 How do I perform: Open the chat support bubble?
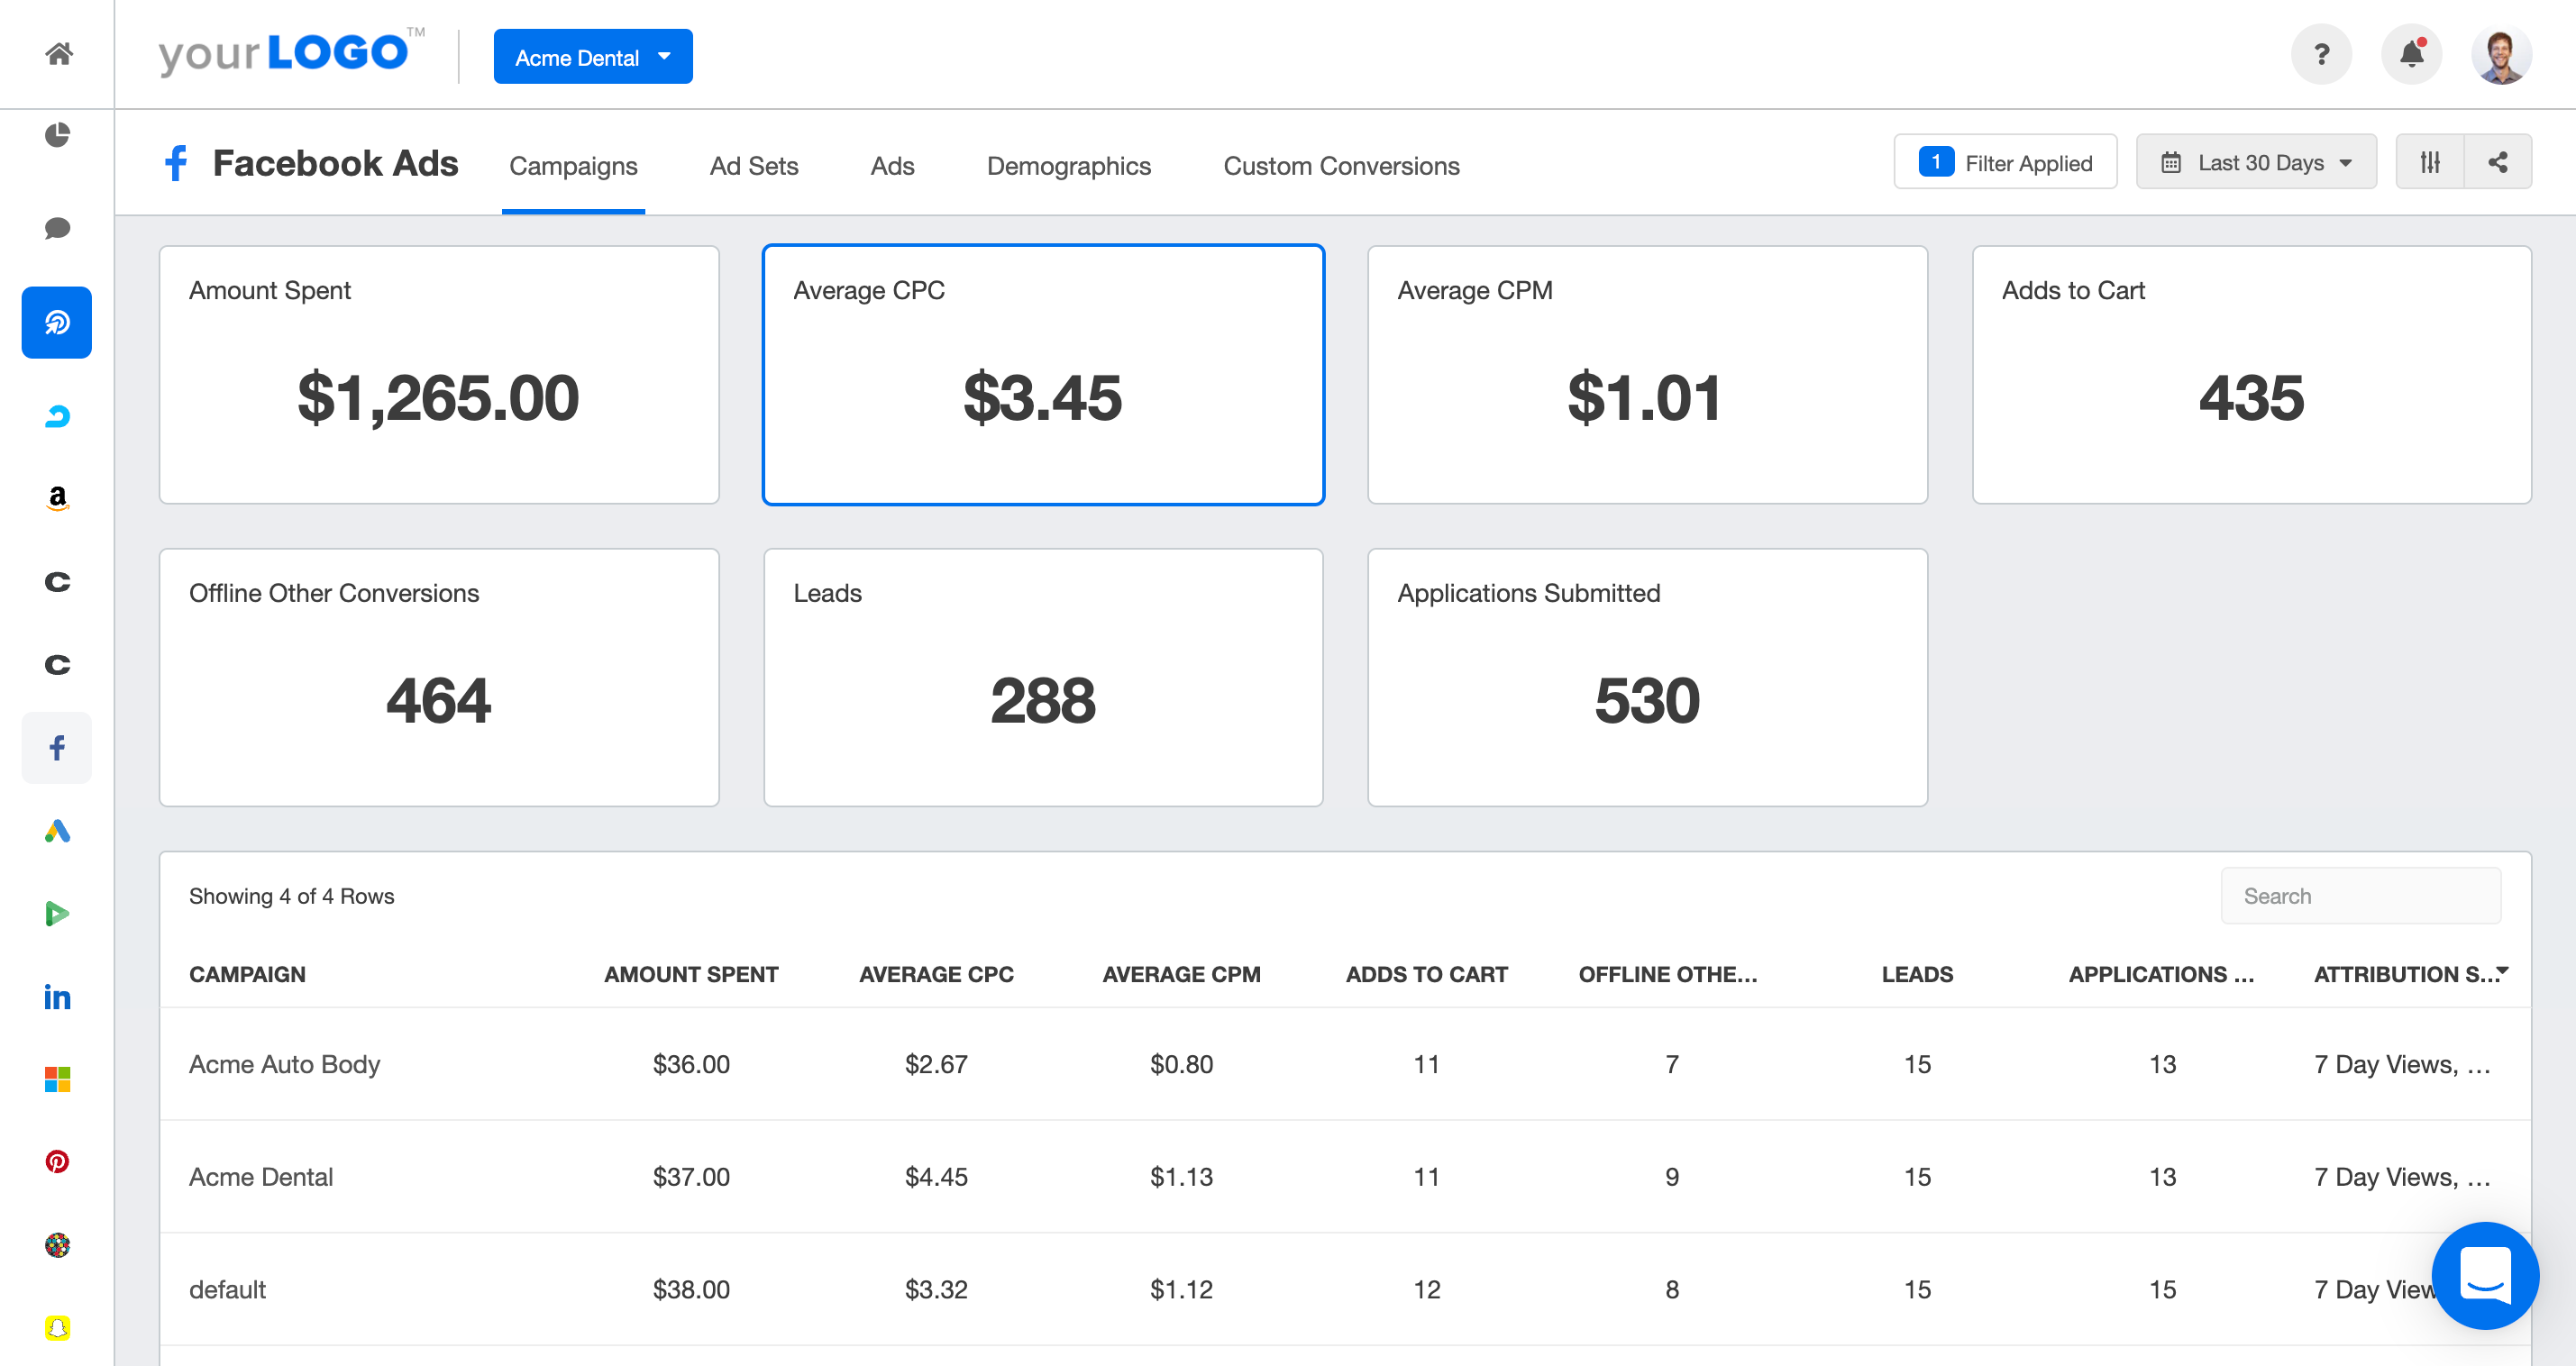[2484, 1275]
